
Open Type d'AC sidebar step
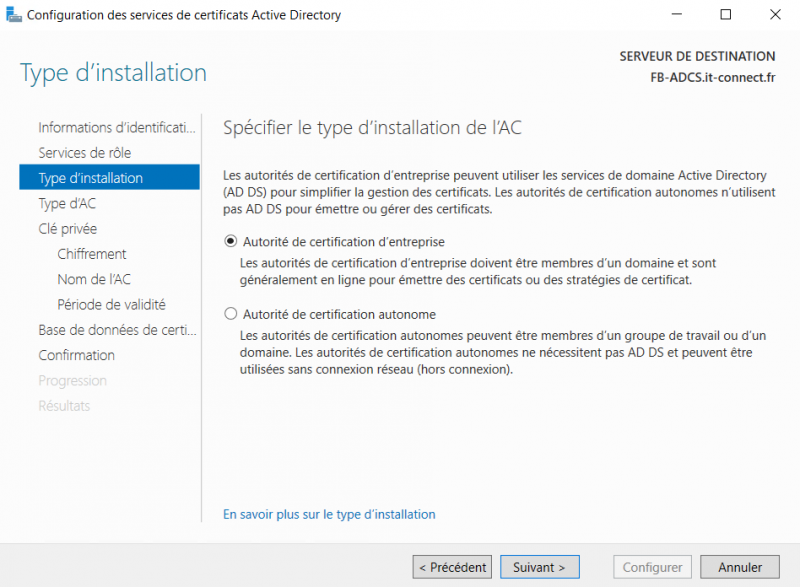coord(67,204)
